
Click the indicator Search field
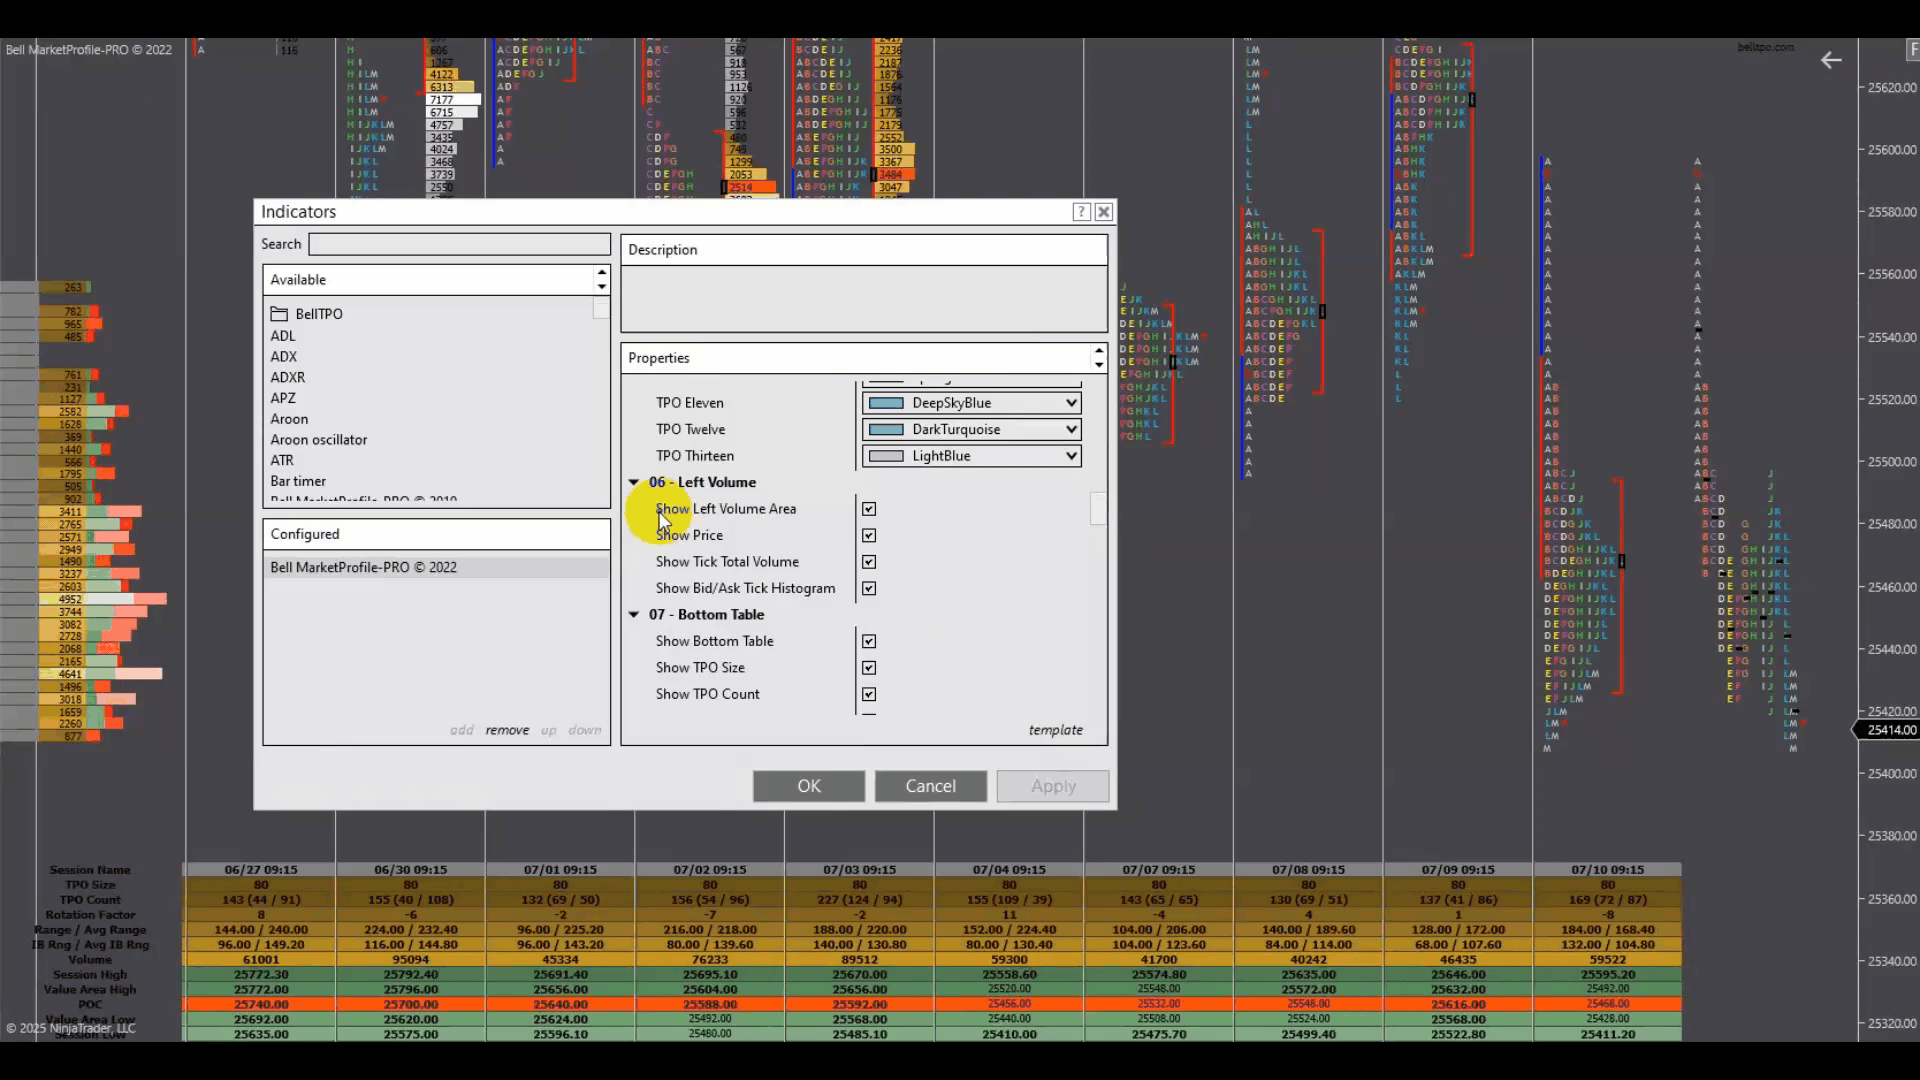click(x=459, y=244)
